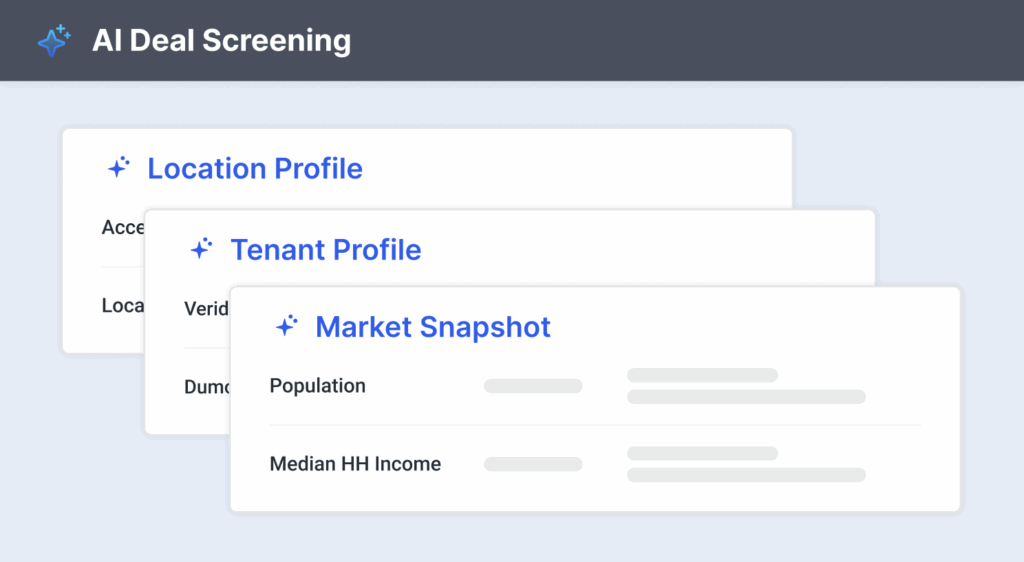The image size is (1024, 562).
Task: Click the short placeholder value beside Population
Action: [533, 386]
